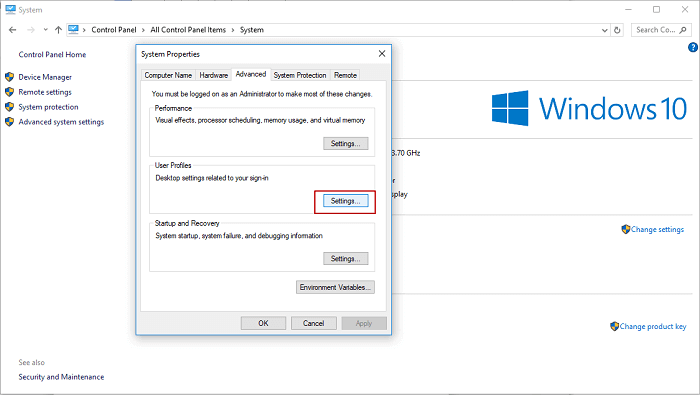Close the System Properties dialog
The image size is (700, 395).
[x=382, y=54]
